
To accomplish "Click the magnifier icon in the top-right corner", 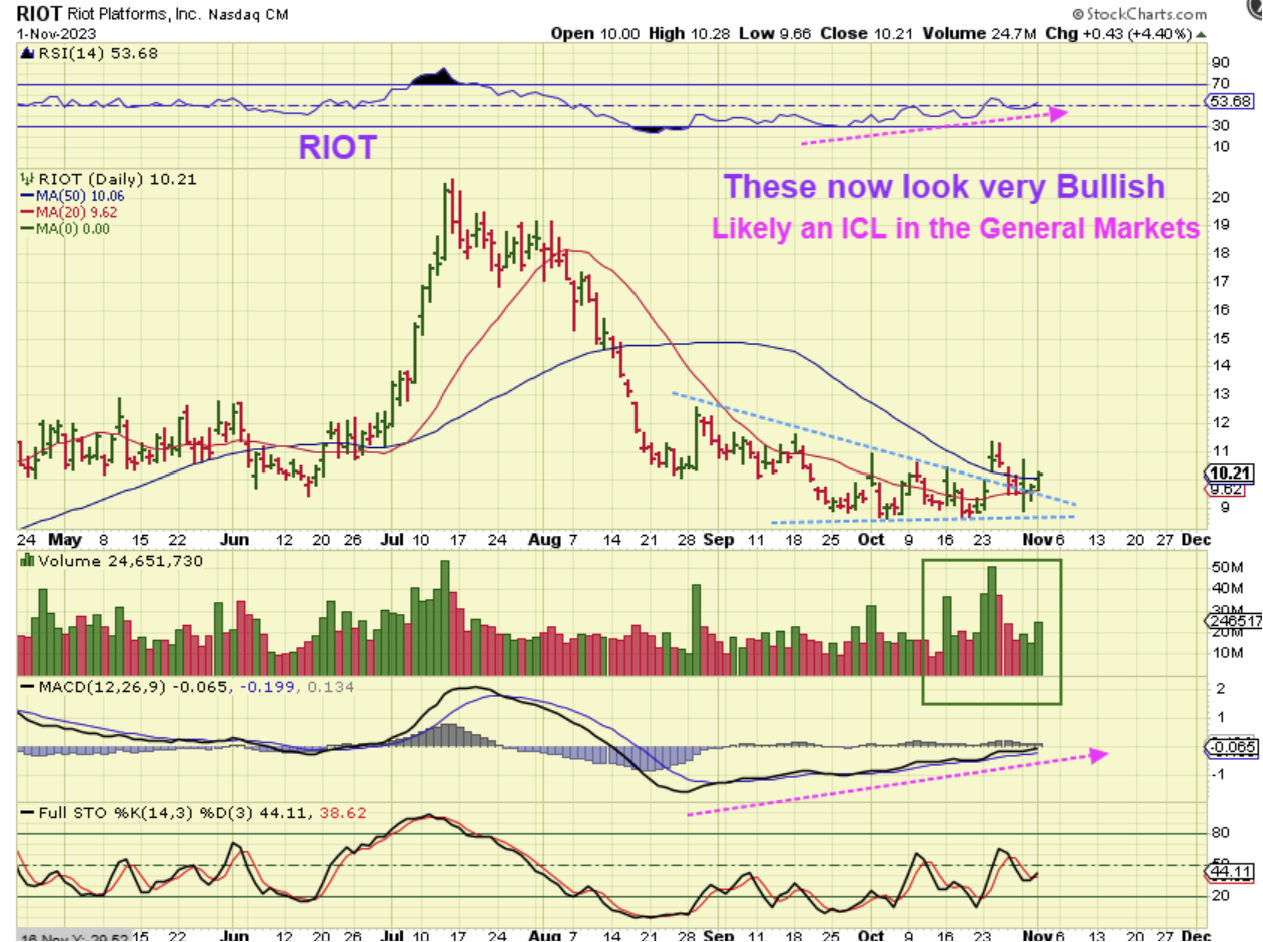I will point(1255,10).
